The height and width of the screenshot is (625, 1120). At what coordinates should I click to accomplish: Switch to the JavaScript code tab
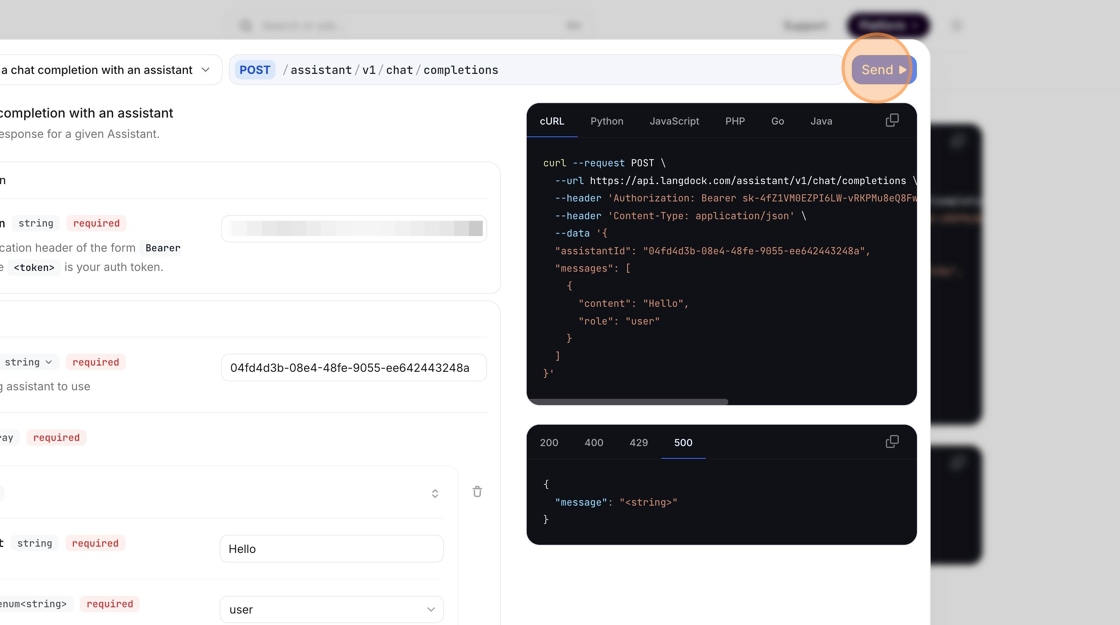pos(674,121)
